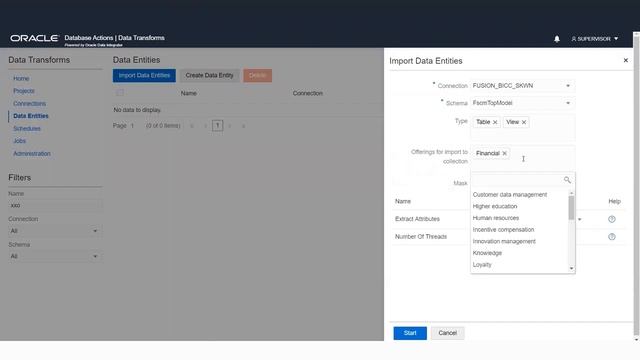Select Knowledge offering
The height and width of the screenshot is (360, 640).
[487, 253]
